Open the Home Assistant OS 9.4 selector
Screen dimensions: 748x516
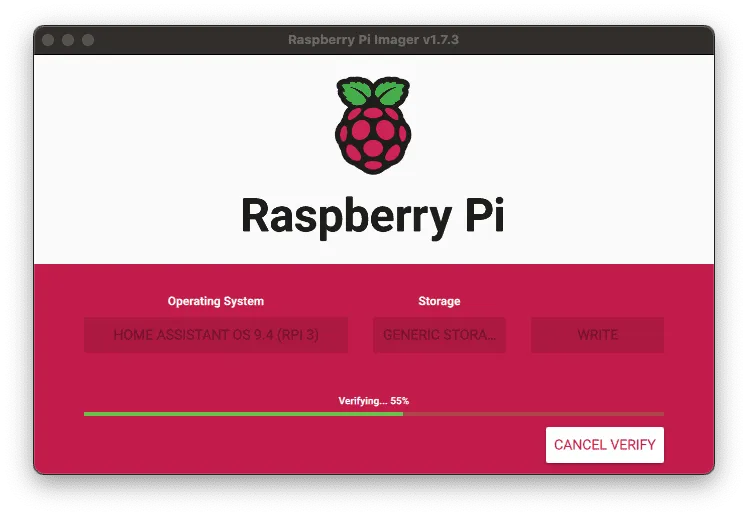tap(216, 335)
